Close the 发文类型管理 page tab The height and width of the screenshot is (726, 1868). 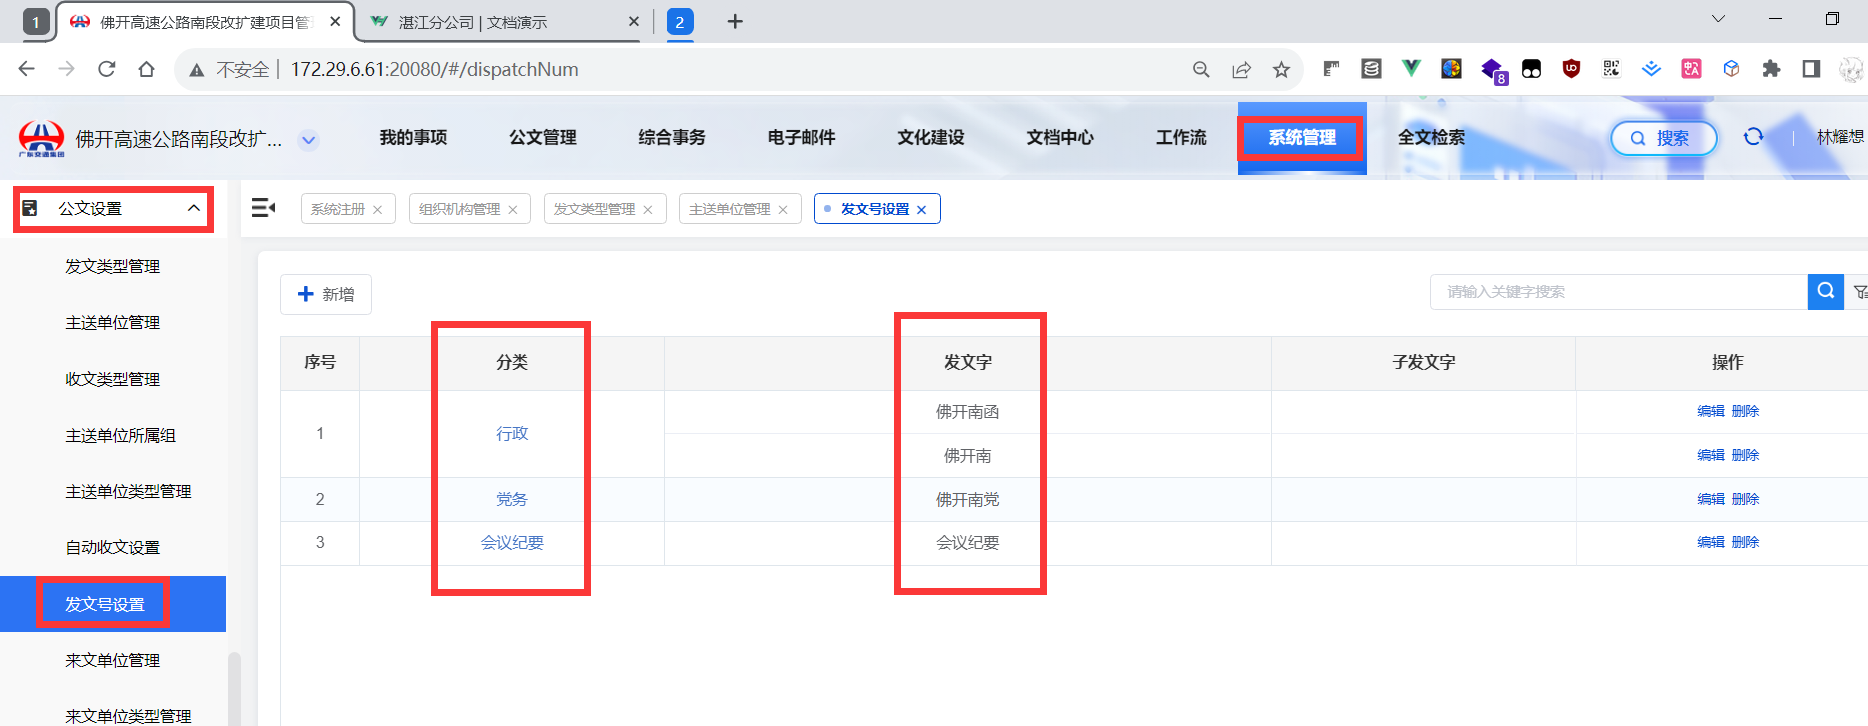pos(648,209)
